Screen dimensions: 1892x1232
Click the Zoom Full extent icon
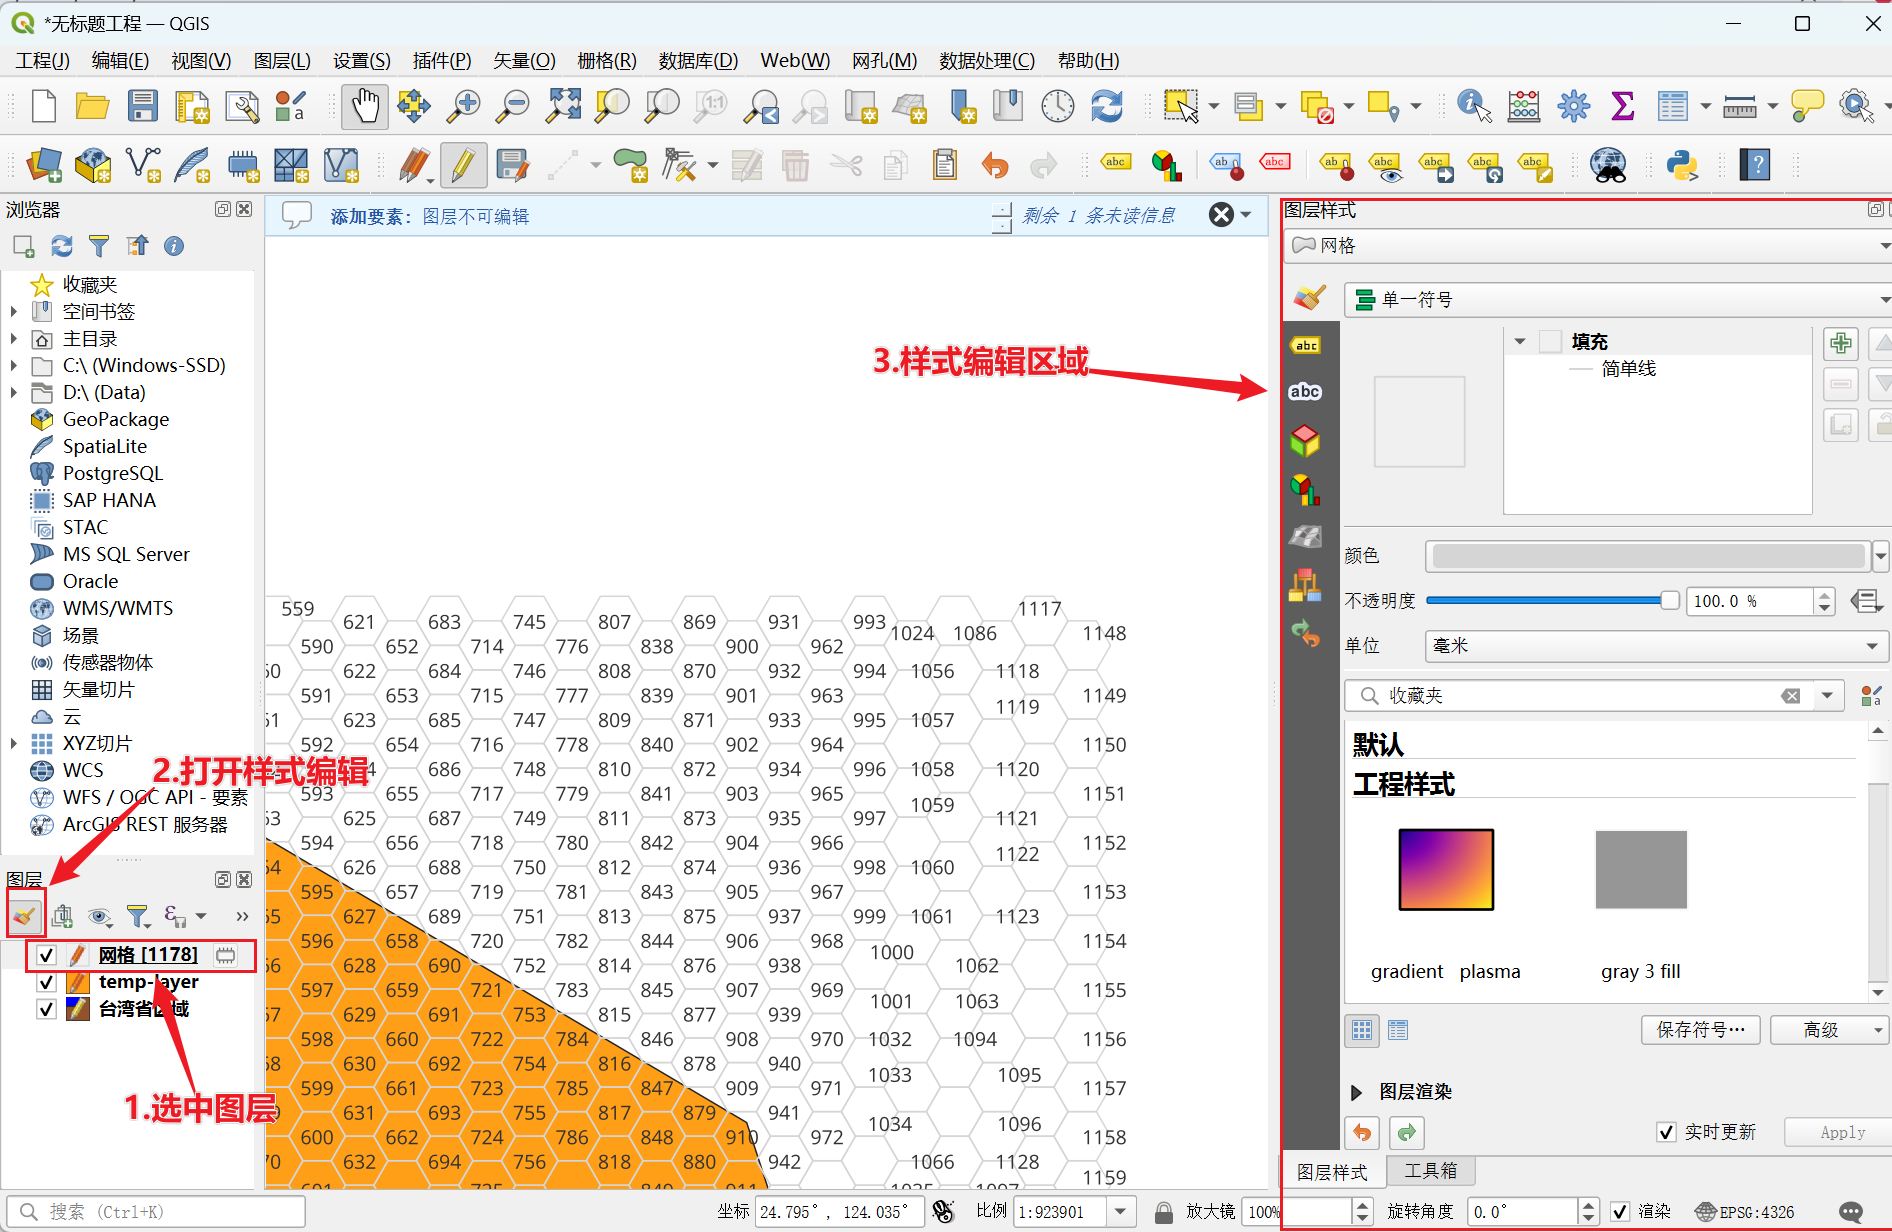(563, 106)
